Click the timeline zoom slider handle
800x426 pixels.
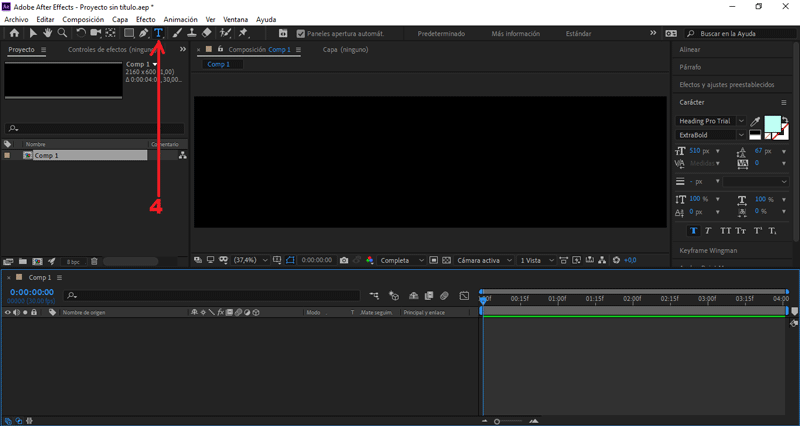click(x=497, y=421)
